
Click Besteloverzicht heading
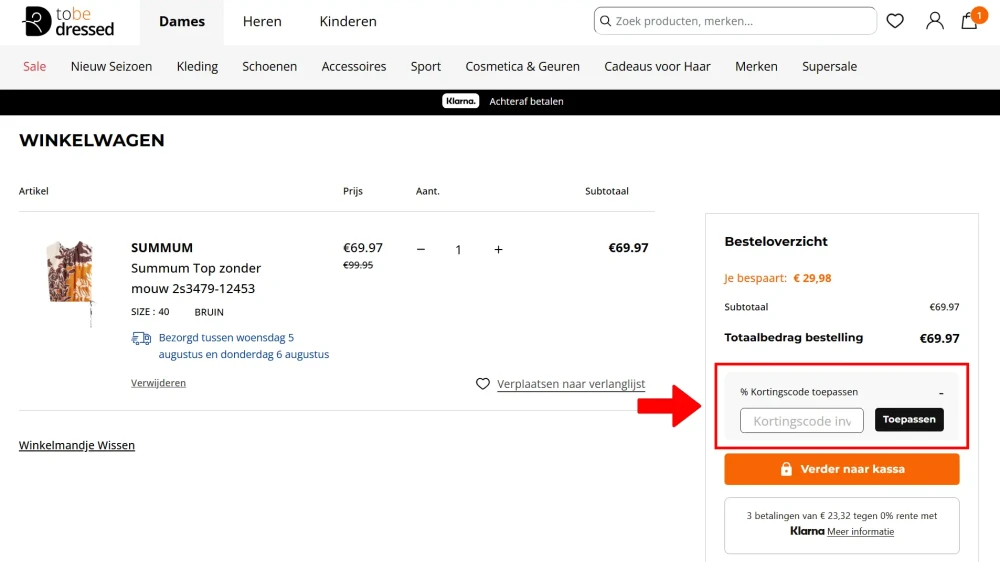[x=776, y=241]
